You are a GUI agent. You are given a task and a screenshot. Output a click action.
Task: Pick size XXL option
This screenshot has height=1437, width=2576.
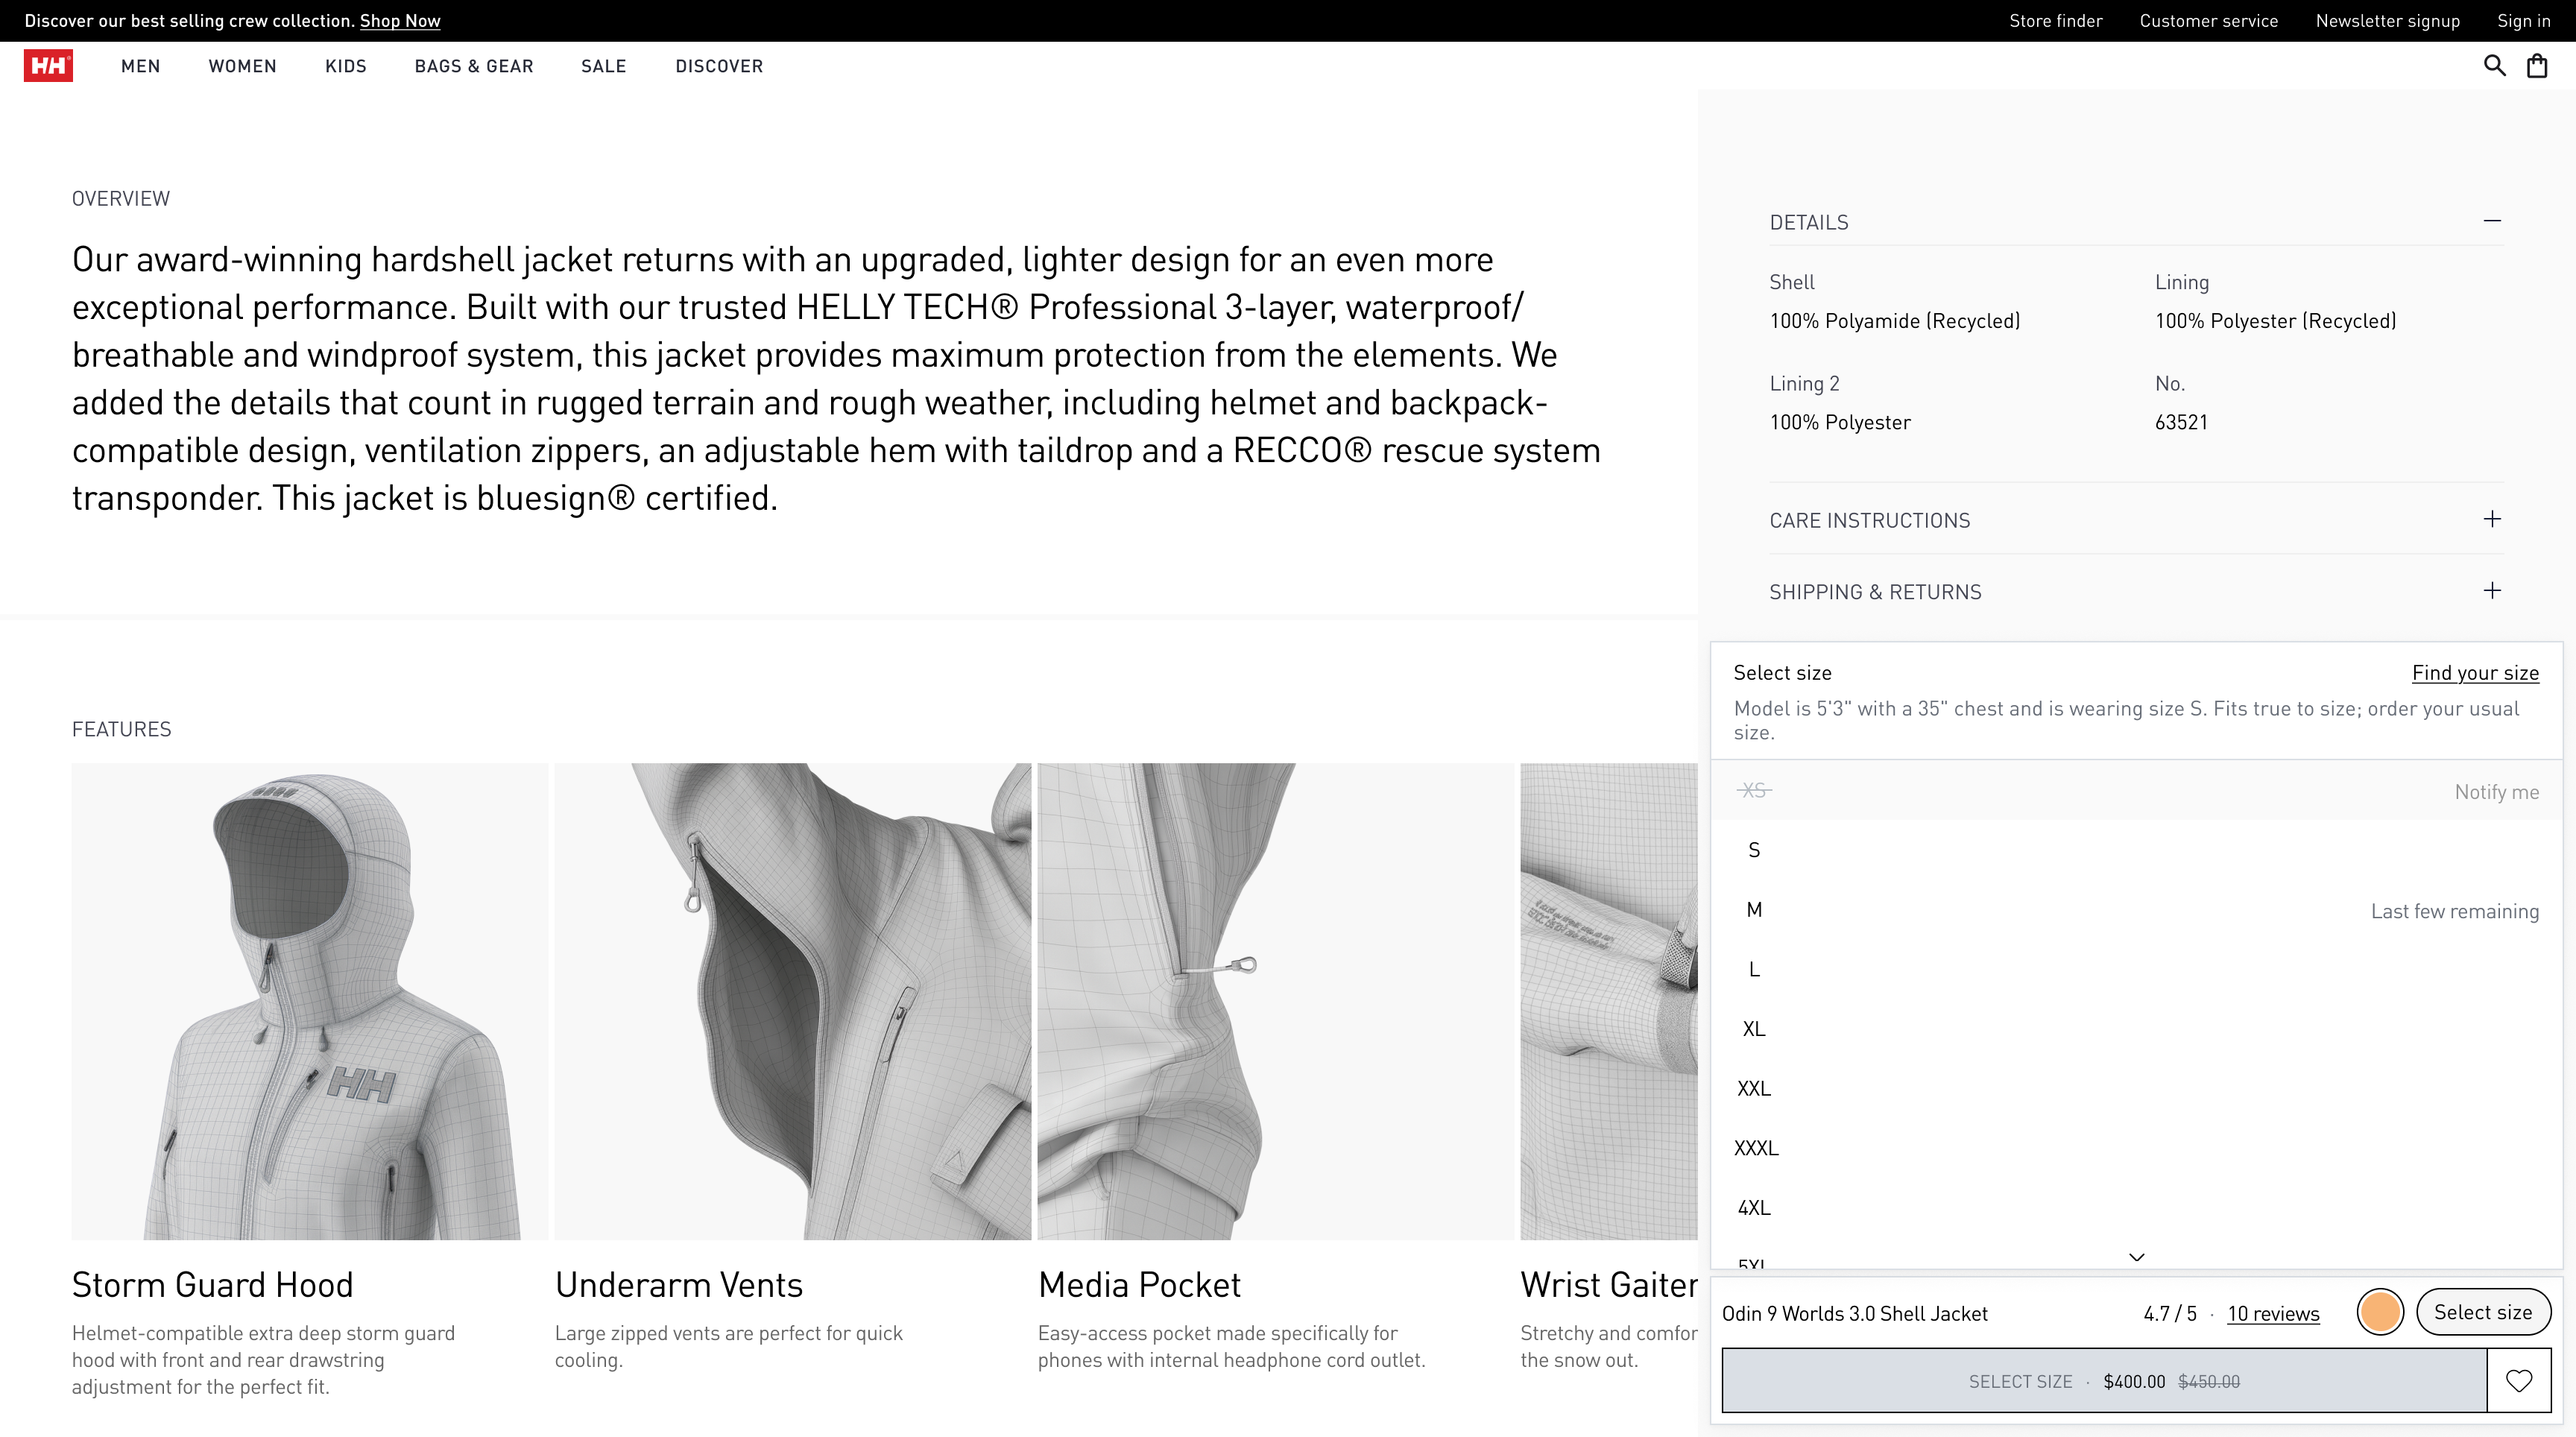[x=1754, y=1088]
